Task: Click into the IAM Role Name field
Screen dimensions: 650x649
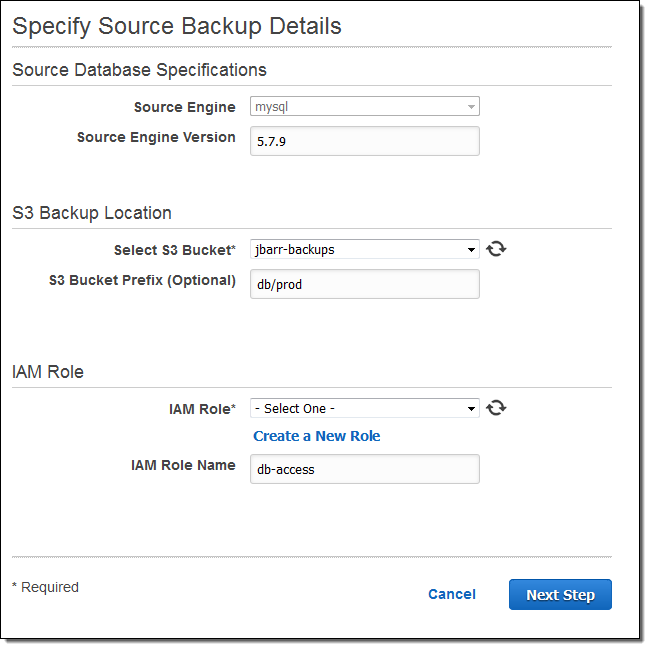Action: 364,469
